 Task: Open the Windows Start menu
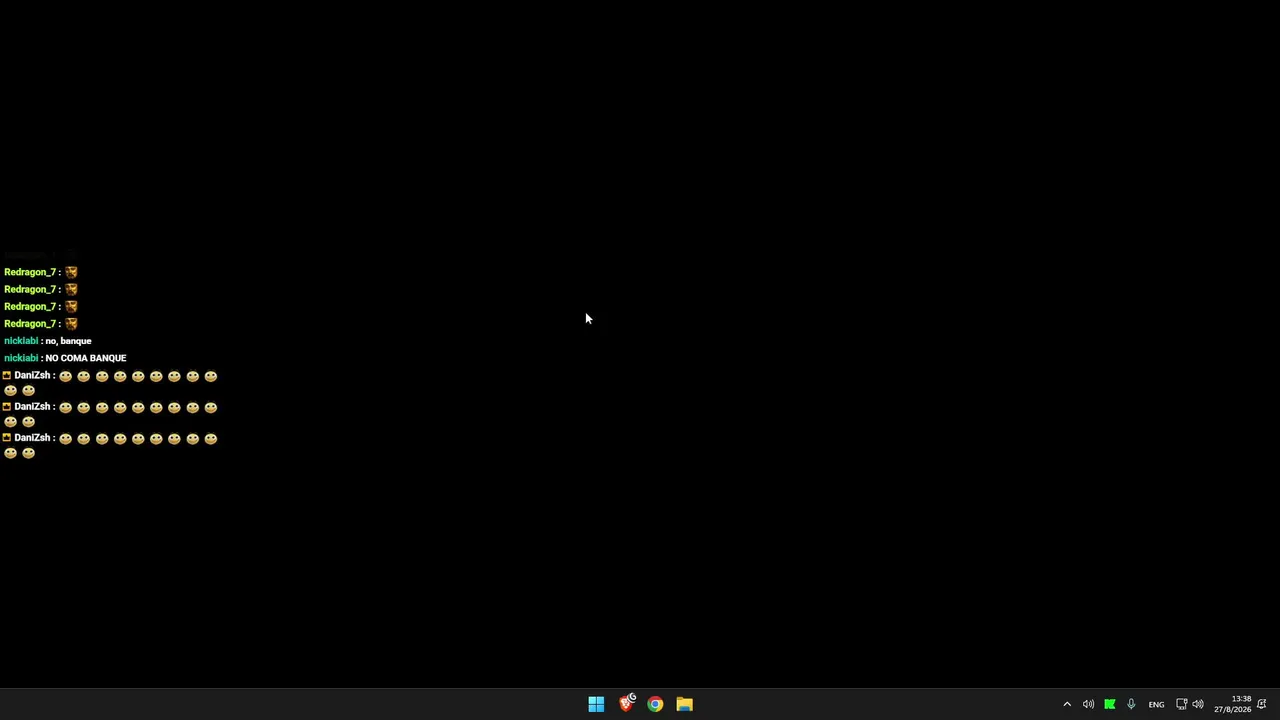pos(596,704)
